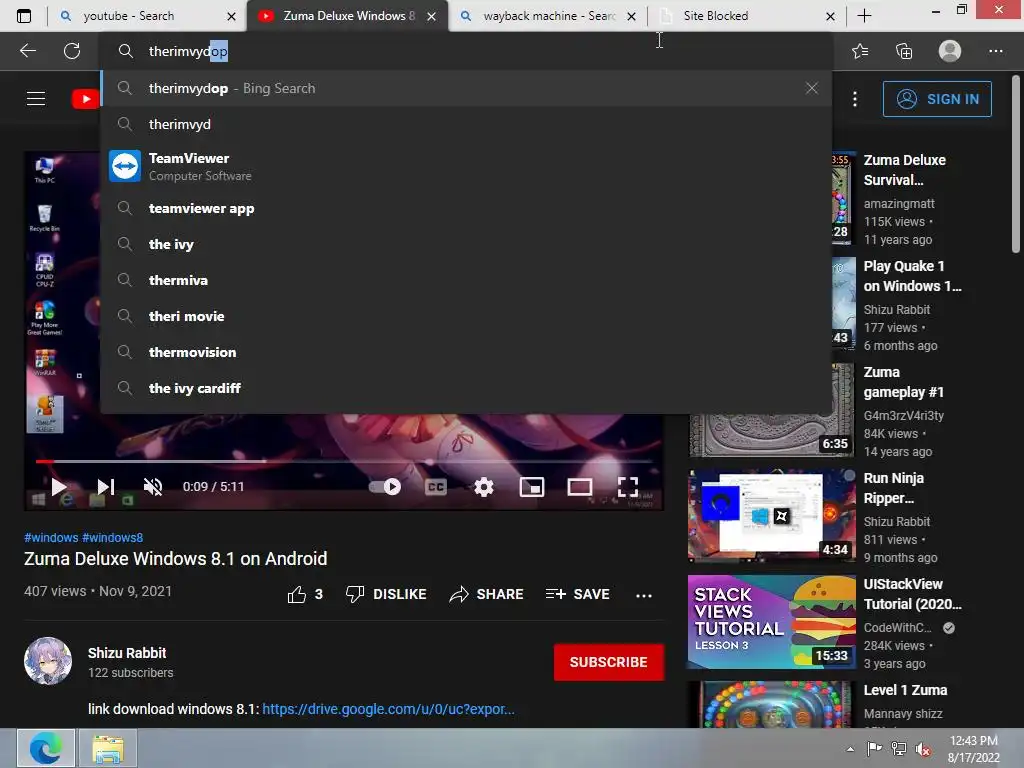The image size is (1024, 768).
Task: Open Shizu Rabbit channel avatar
Action: point(48,661)
